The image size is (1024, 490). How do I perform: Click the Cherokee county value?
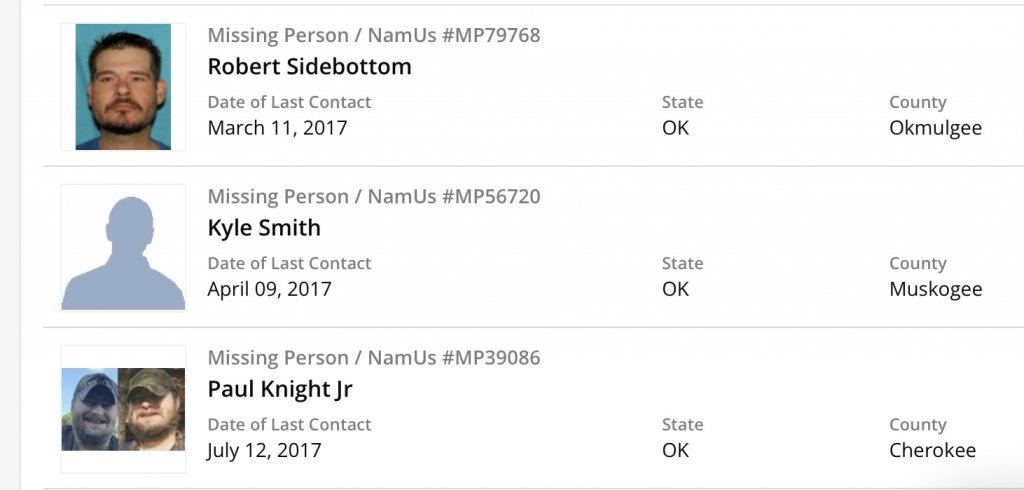click(932, 451)
